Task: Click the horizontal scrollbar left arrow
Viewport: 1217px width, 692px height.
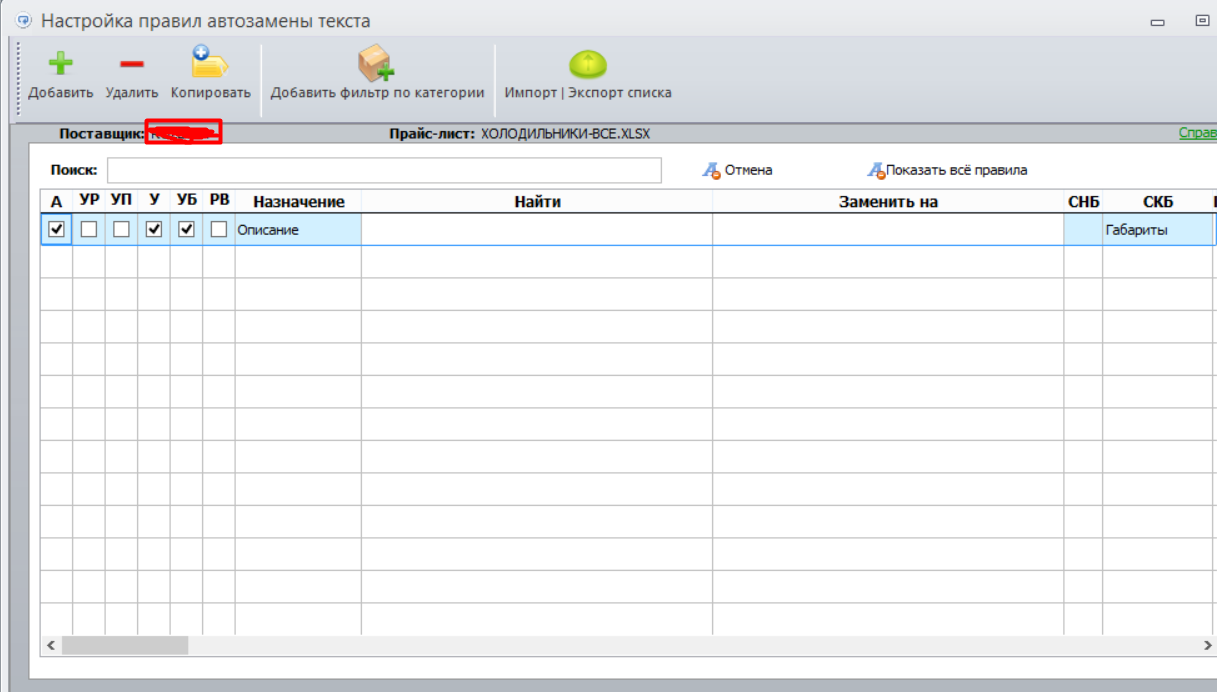Action: point(52,646)
